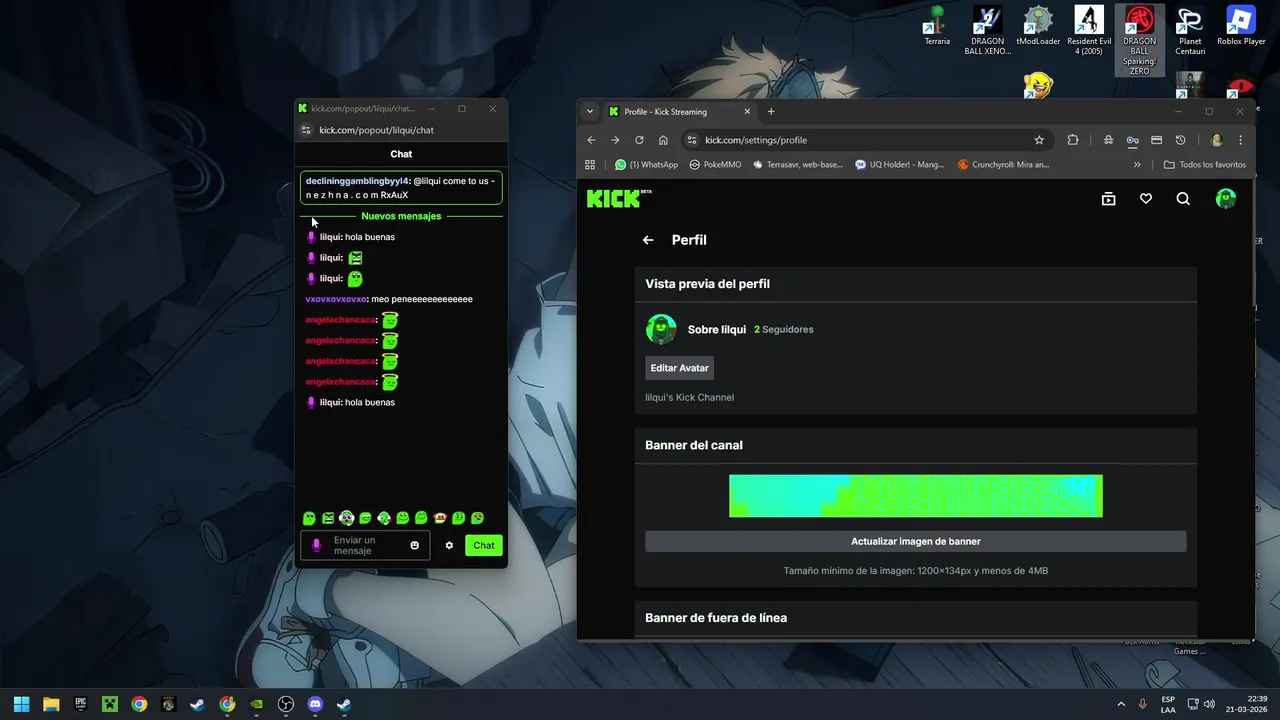Click Nuevos mensajes divider label in chat
Viewport: 1280px width, 720px height.
(401, 216)
